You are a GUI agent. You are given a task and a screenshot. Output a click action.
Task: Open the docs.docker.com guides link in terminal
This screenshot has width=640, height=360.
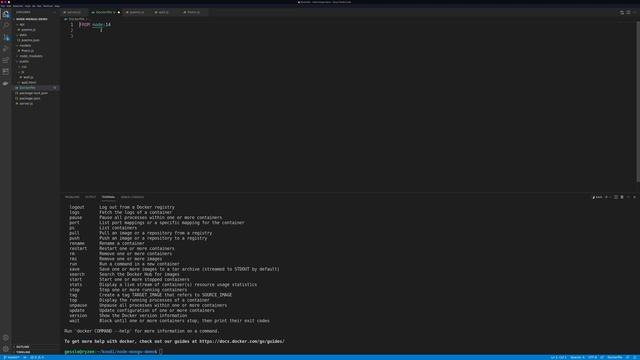(242, 341)
